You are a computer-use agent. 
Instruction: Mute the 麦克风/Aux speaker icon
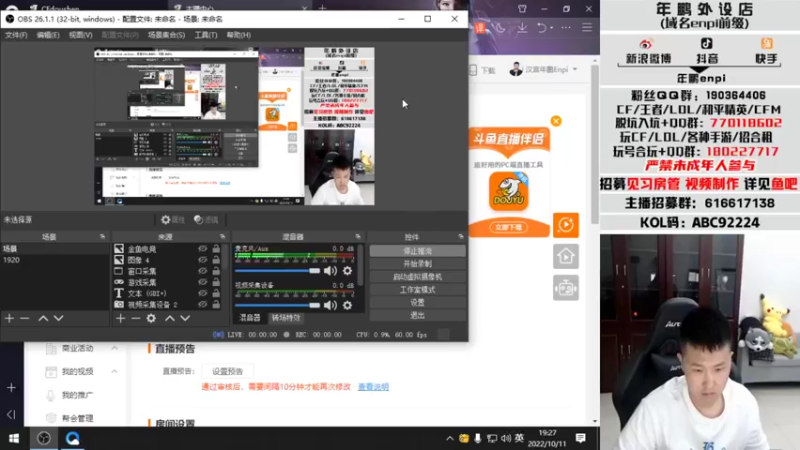[x=330, y=271]
